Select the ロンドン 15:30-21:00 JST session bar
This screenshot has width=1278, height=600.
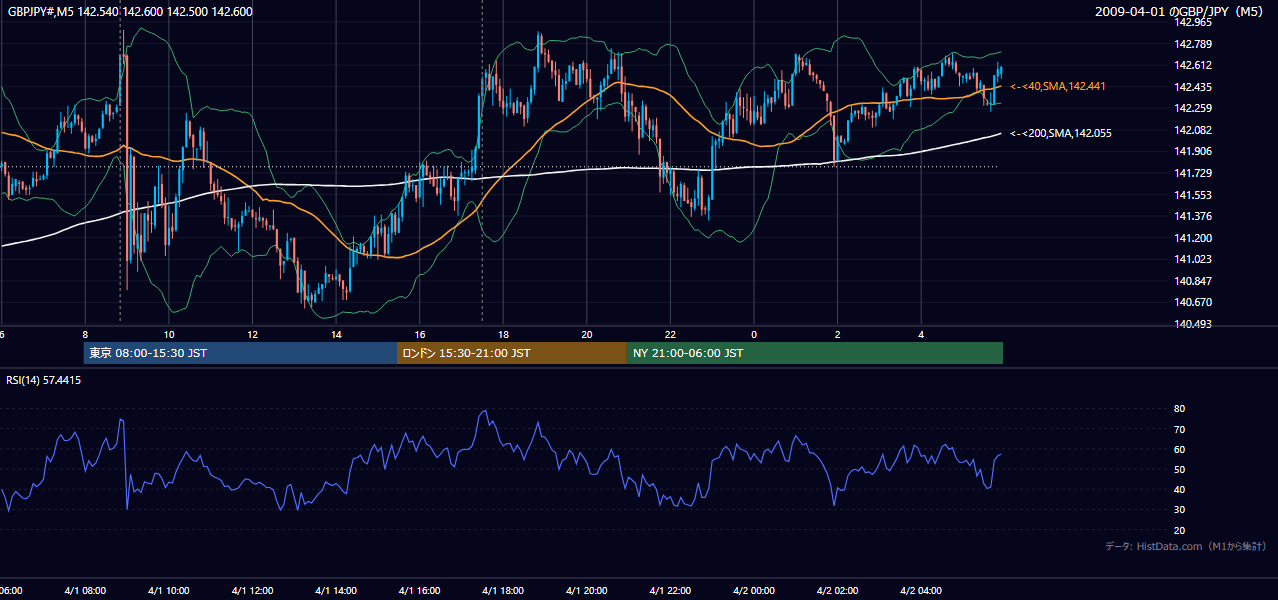[512, 353]
